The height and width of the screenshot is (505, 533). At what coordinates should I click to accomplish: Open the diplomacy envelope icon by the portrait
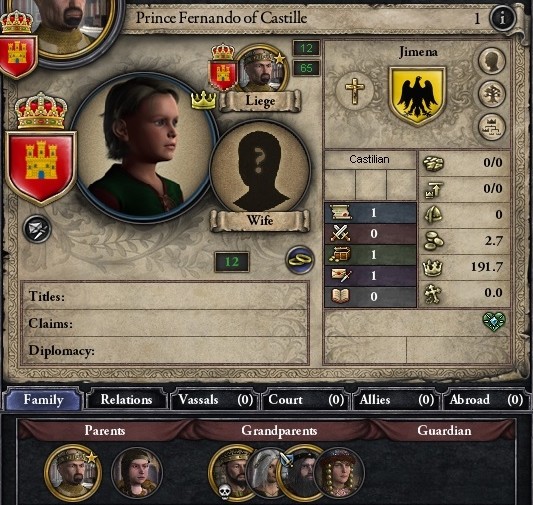37,229
